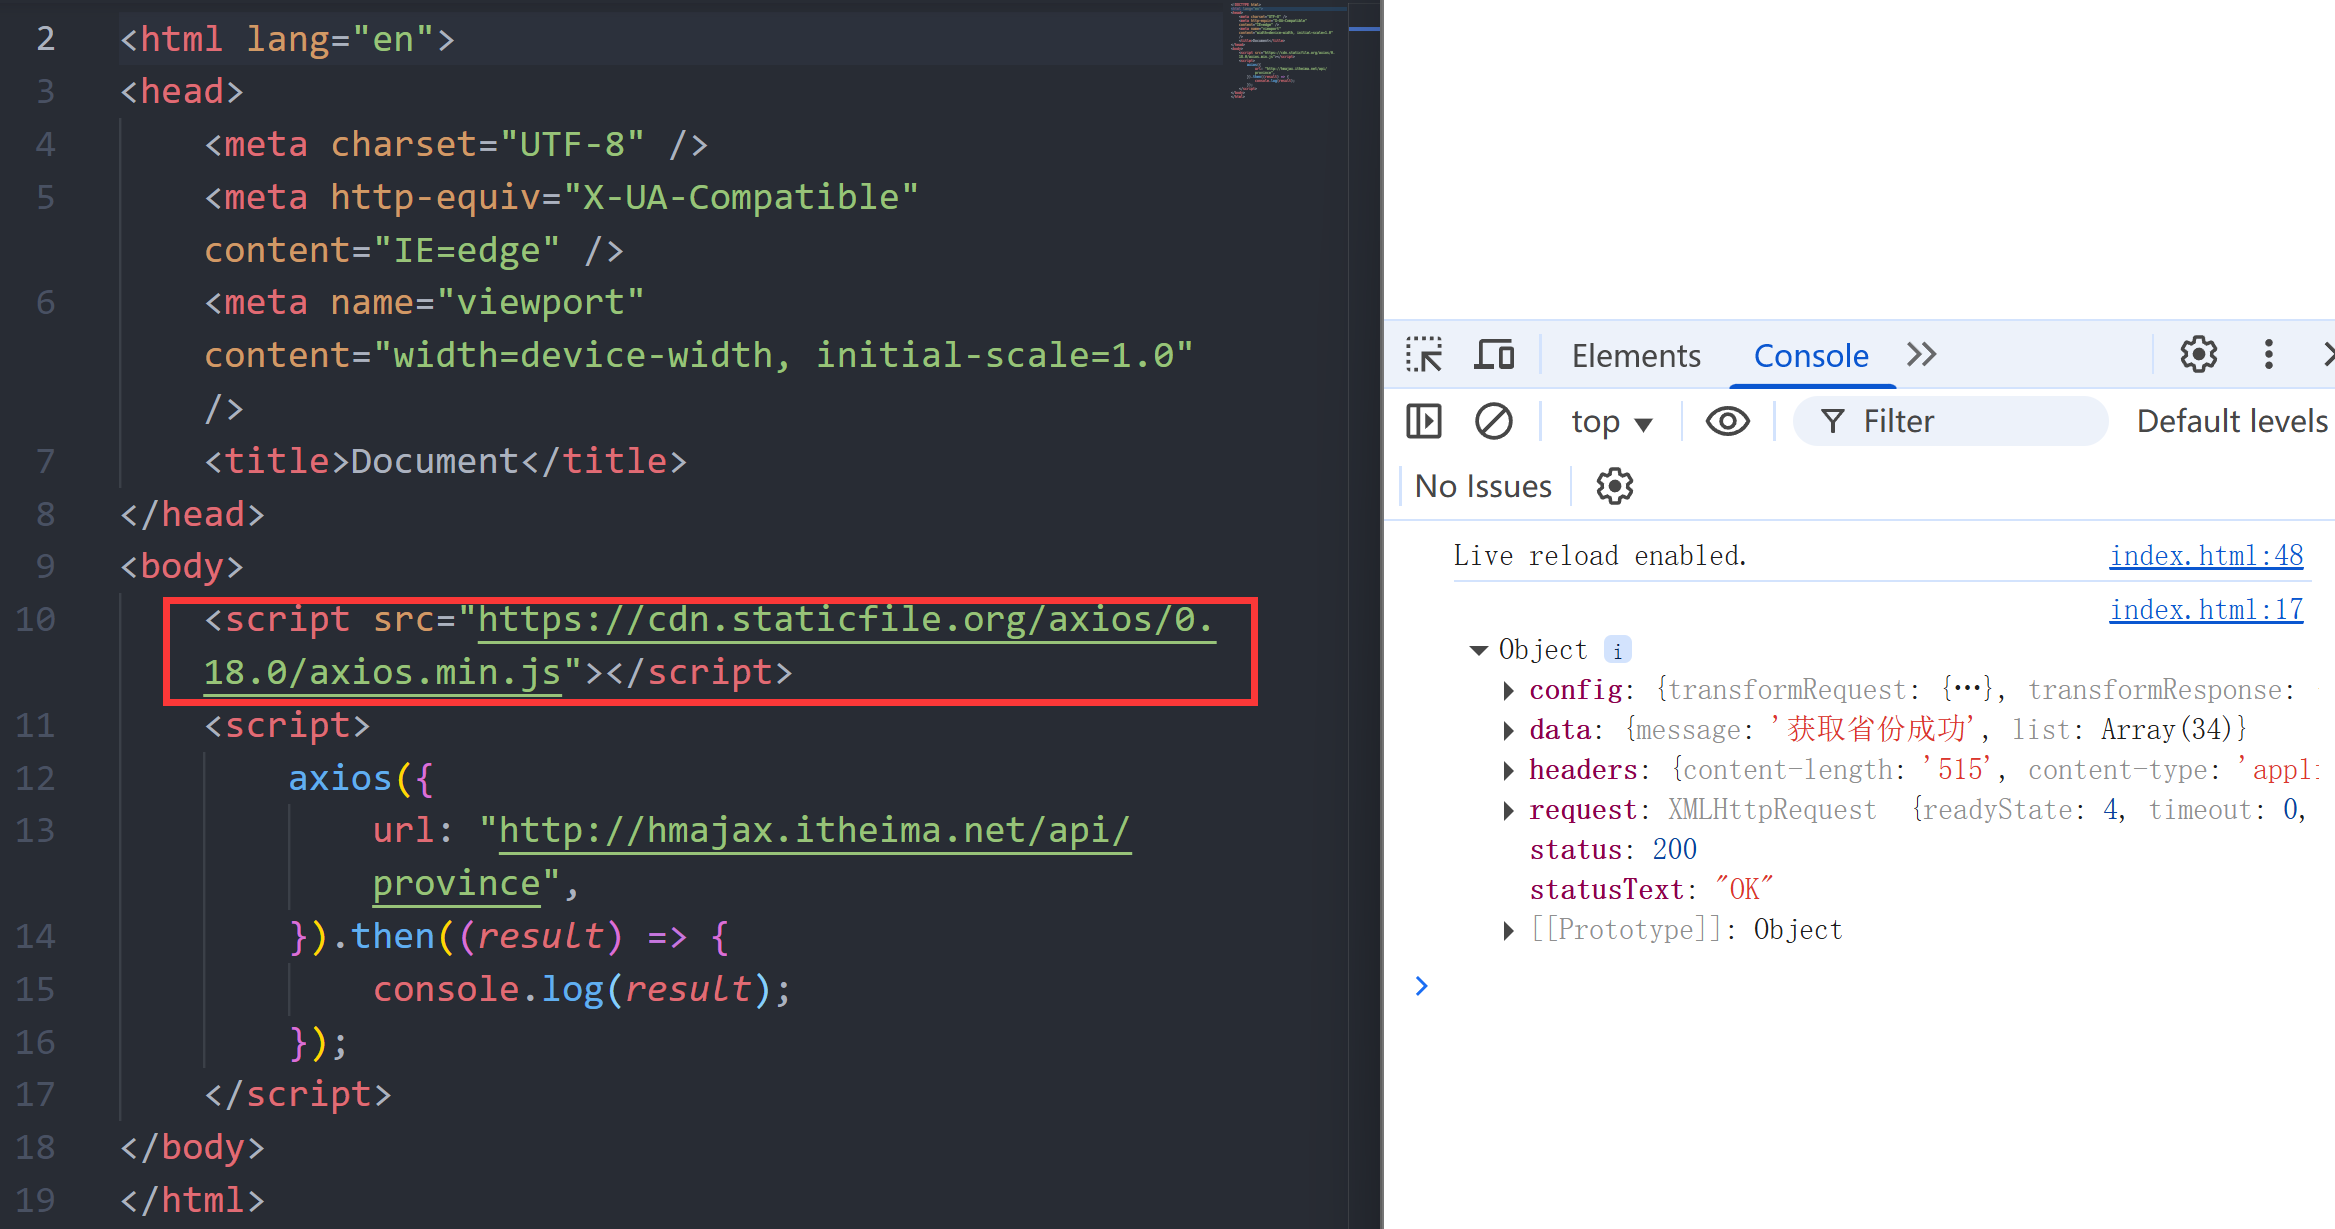Viewport: 2335px width, 1229px height.
Task: Collapse the logged Object tree
Action: coord(1479,650)
